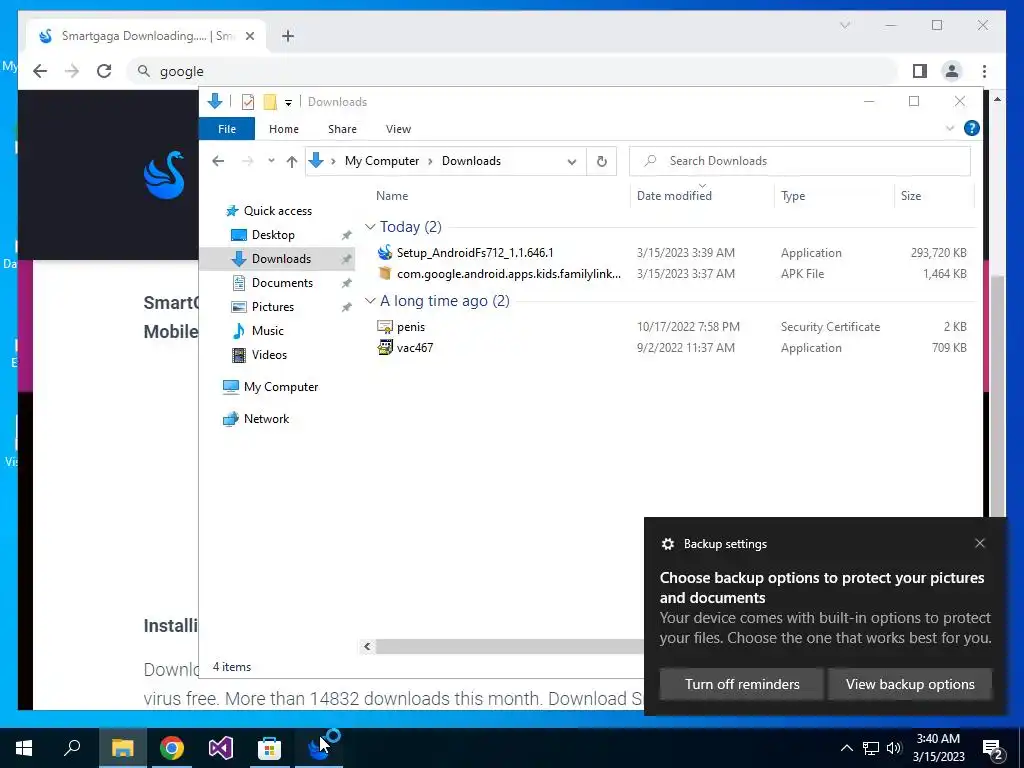Close the Smartgaga Chrome tab
The image size is (1024, 768).
pos(249,36)
